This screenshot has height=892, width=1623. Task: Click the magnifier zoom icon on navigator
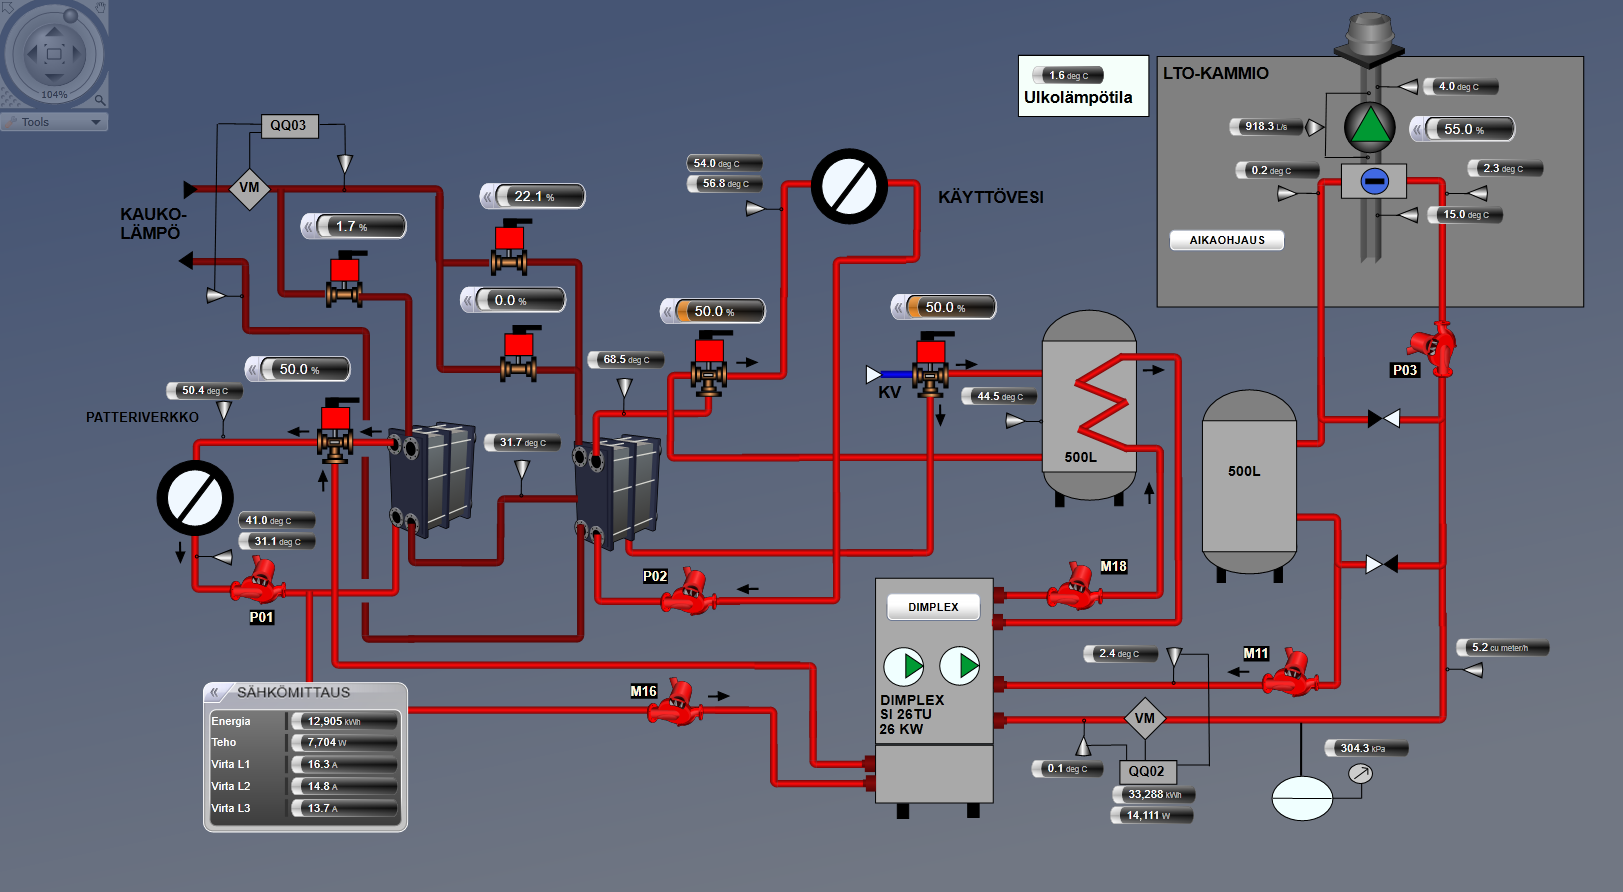click(100, 99)
